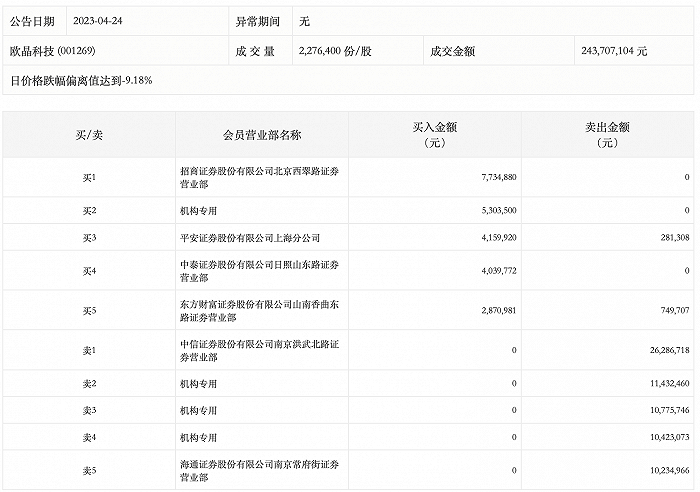Click sell amount 10,775,746
The image size is (700, 492).
point(670,410)
